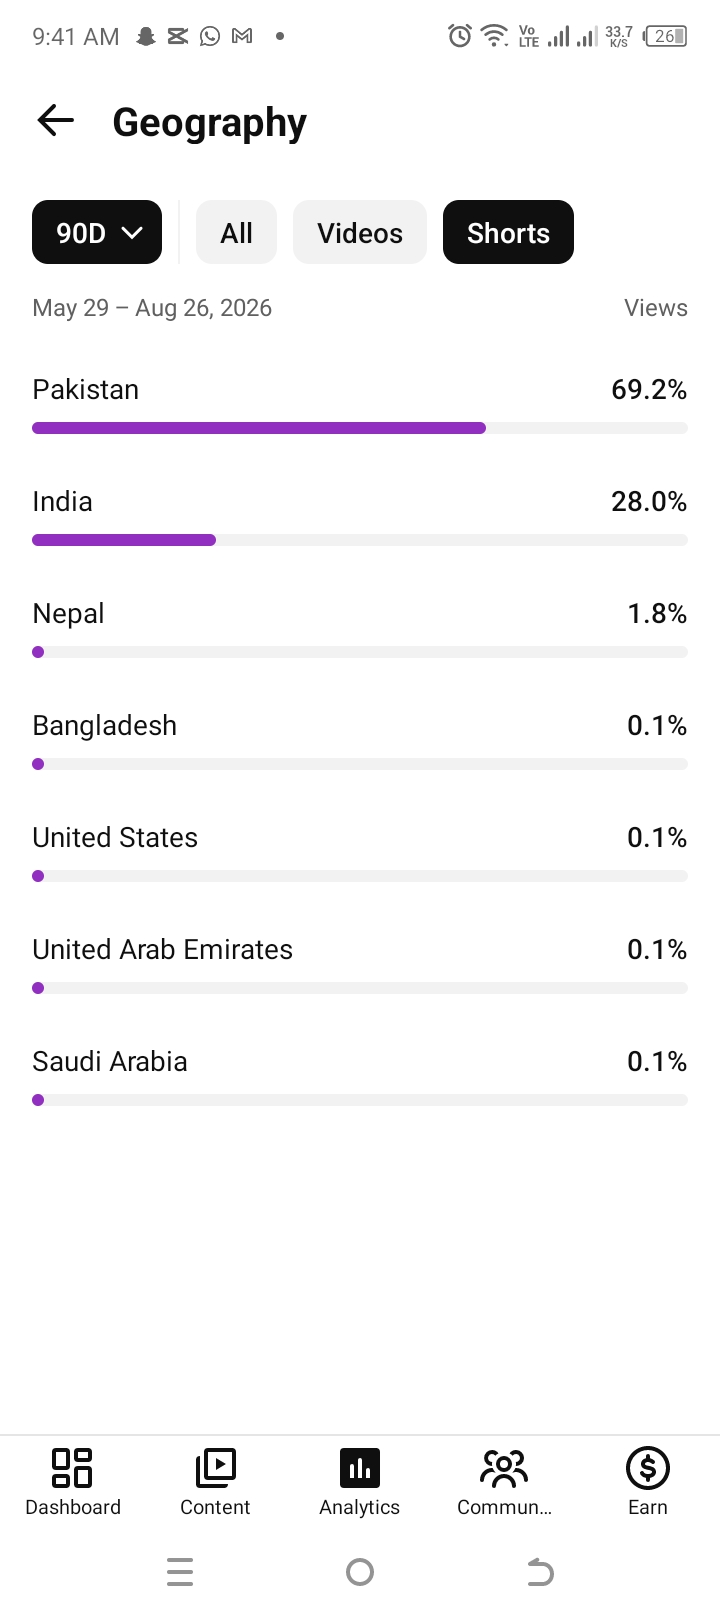Open the Dashboard icon in bottom bar
The height and width of the screenshot is (1612, 720).
(x=72, y=1468)
